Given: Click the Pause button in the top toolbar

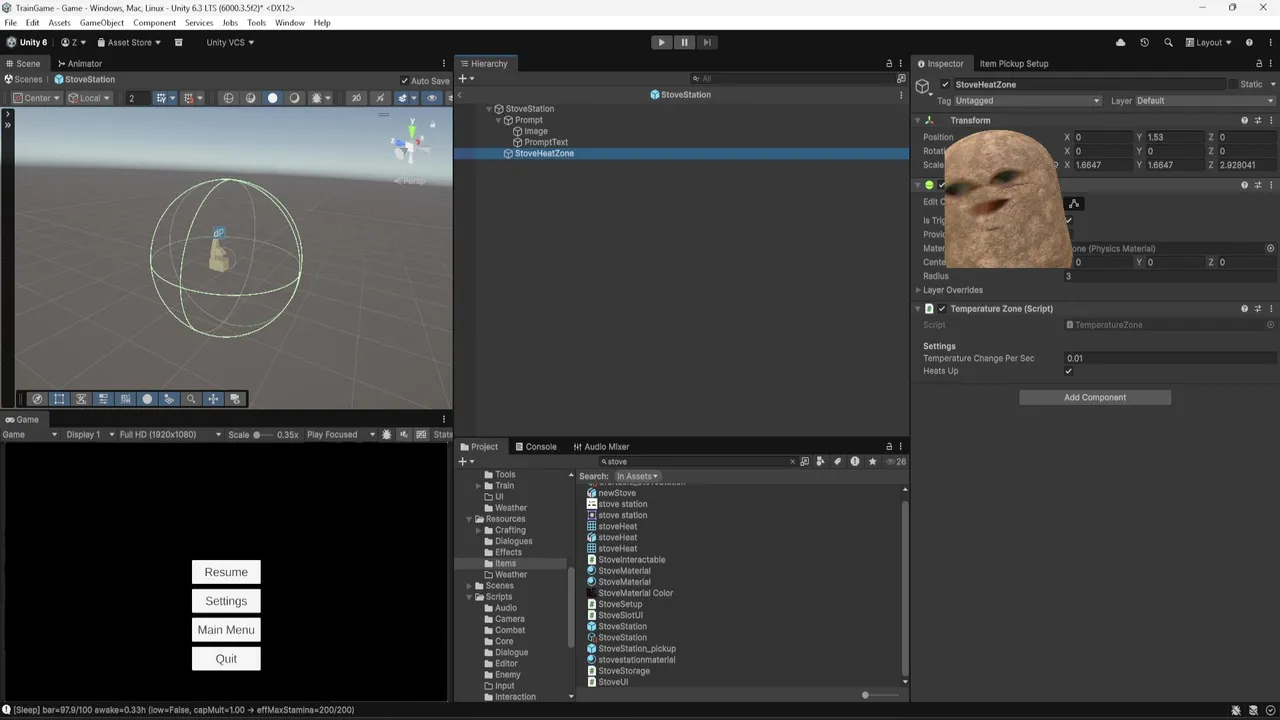Looking at the screenshot, I should [x=684, y=42].
